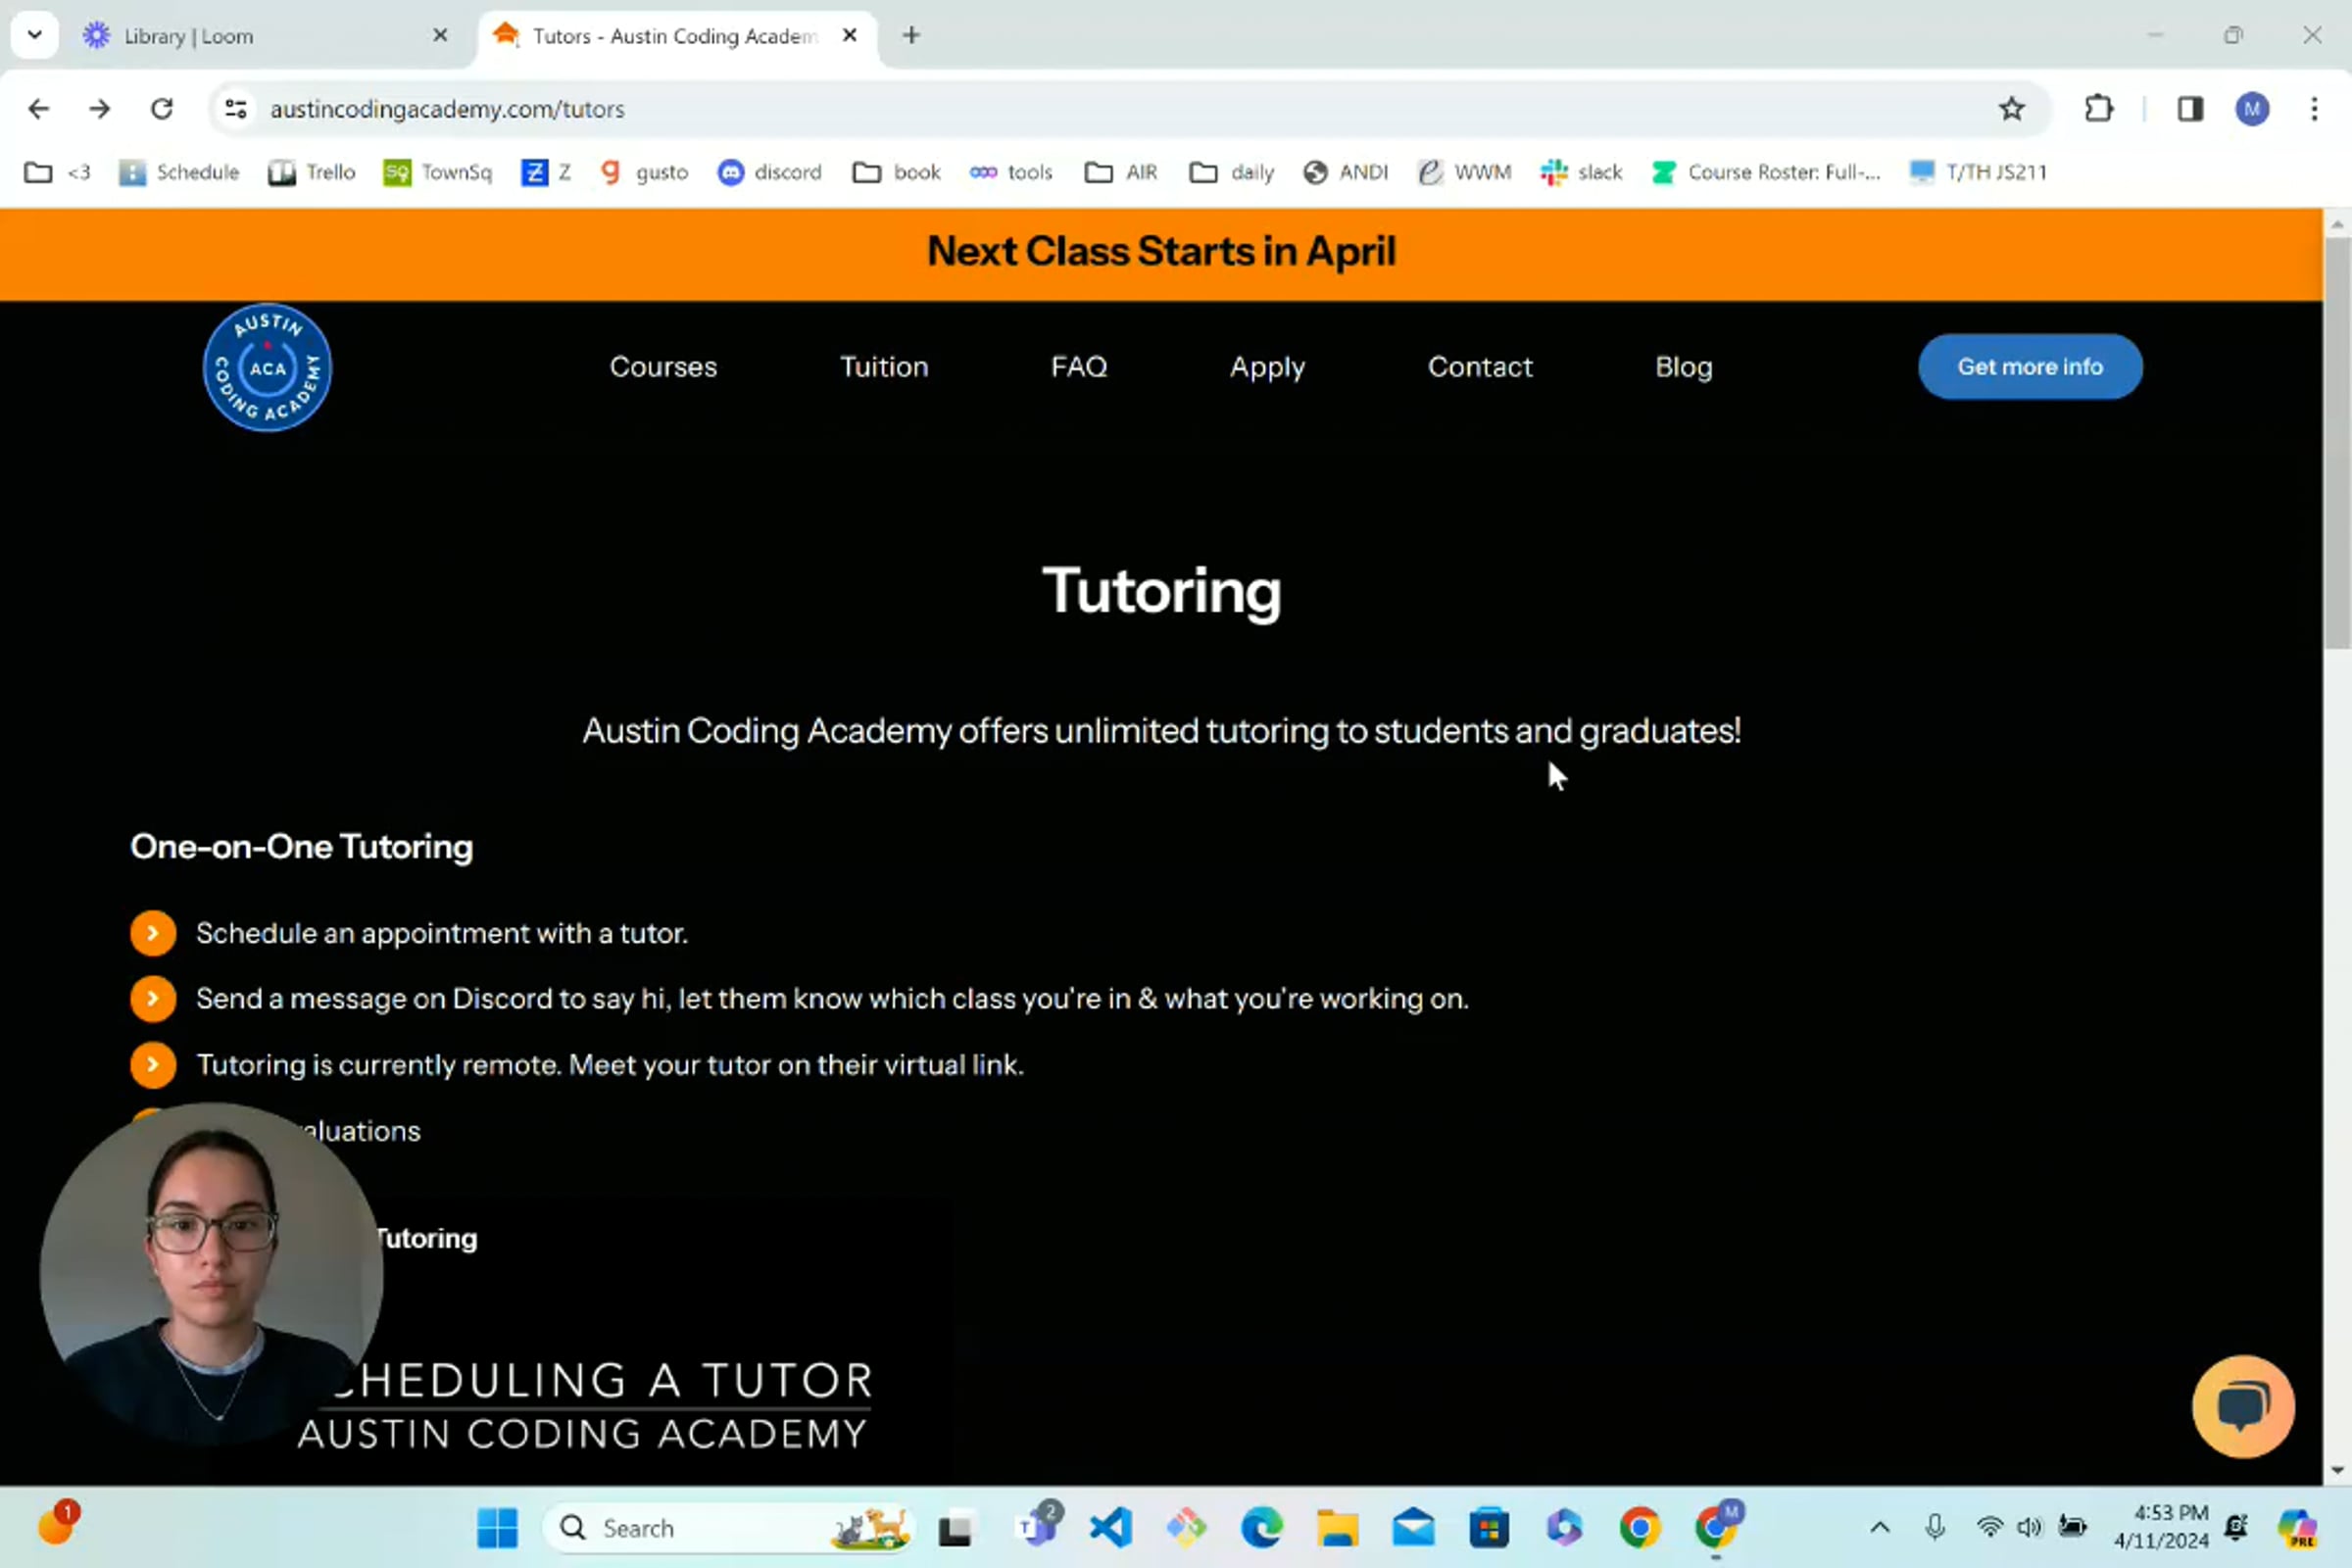2352x1568 pixels.
Task: Expand the tab search dropdown arrow
Action: tap(35, 35)
